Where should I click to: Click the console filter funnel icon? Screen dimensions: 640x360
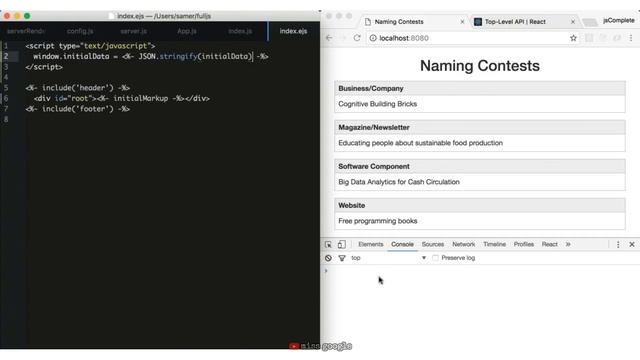(x=342, y=258)
